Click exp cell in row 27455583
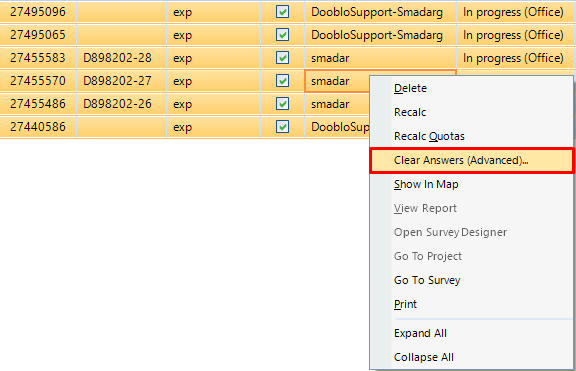The height and width of the screenshot is (371, 576). [214, 58]
